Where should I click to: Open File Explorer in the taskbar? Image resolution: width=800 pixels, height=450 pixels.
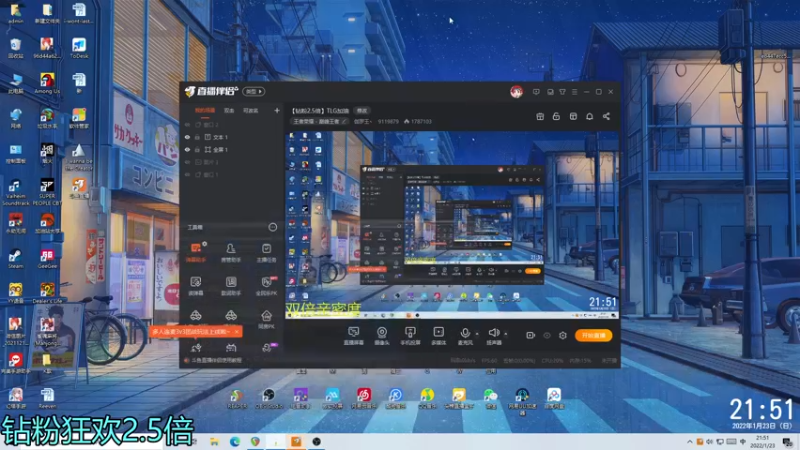pos(214,442)
